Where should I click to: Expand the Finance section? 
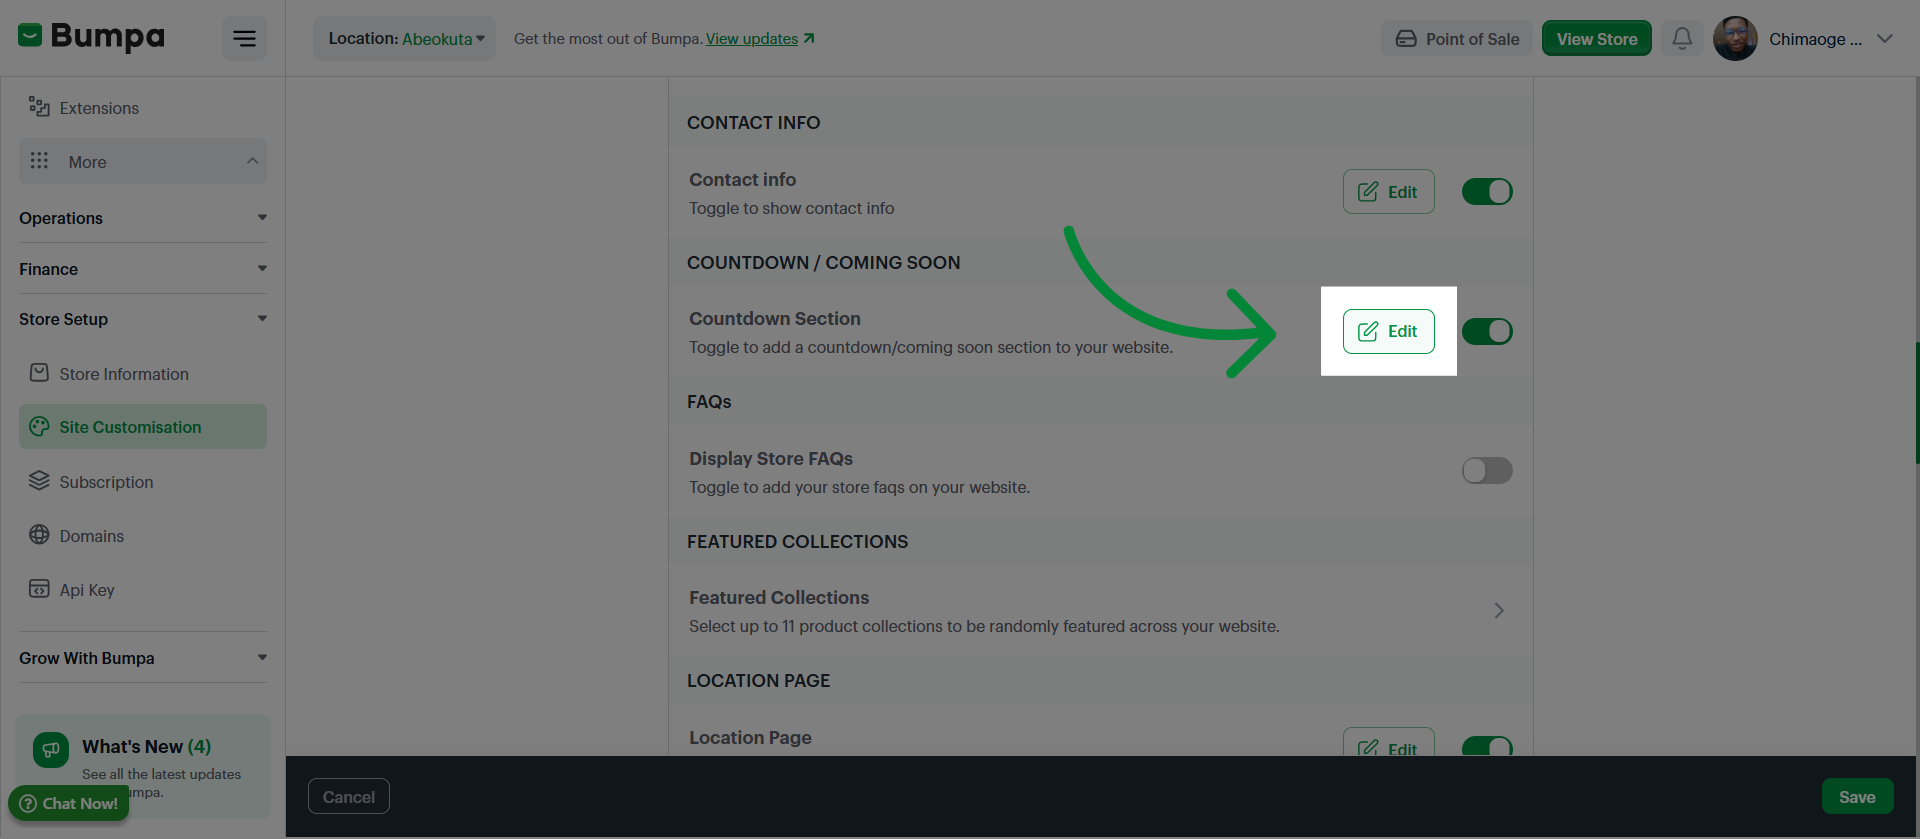[x=143, y=269]
